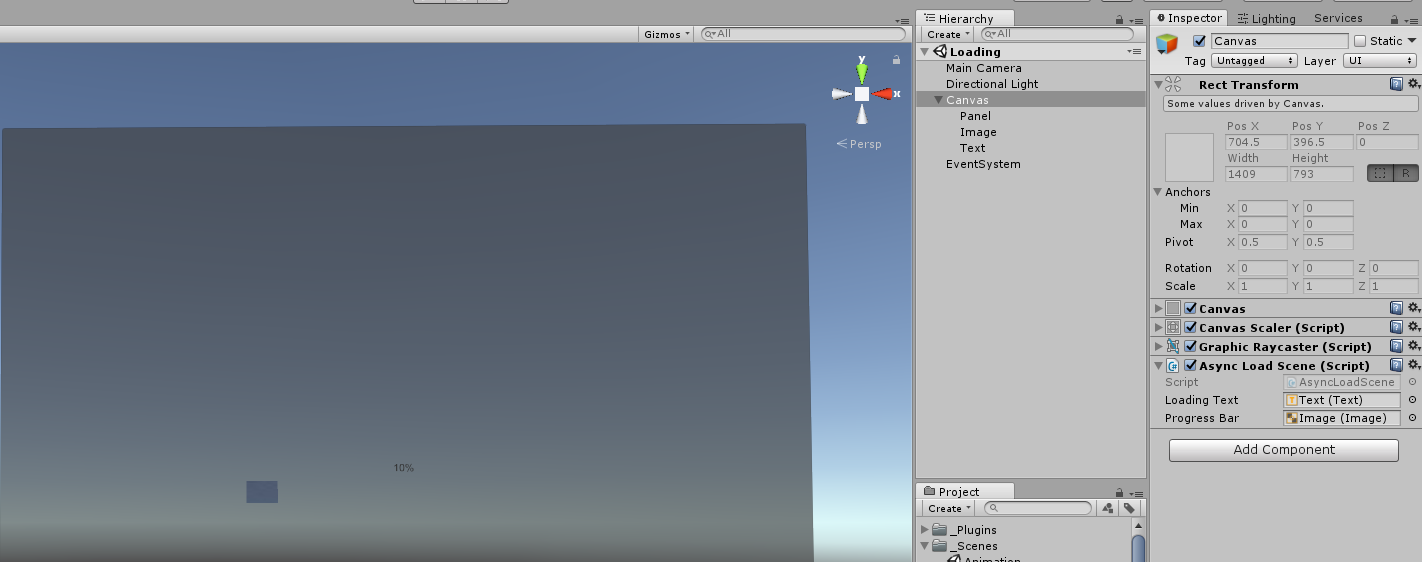1422x562 pixels.
Task: Open Graphic Raycaster gear menu
Action: pyautogui.click(x=1413, y=347)
